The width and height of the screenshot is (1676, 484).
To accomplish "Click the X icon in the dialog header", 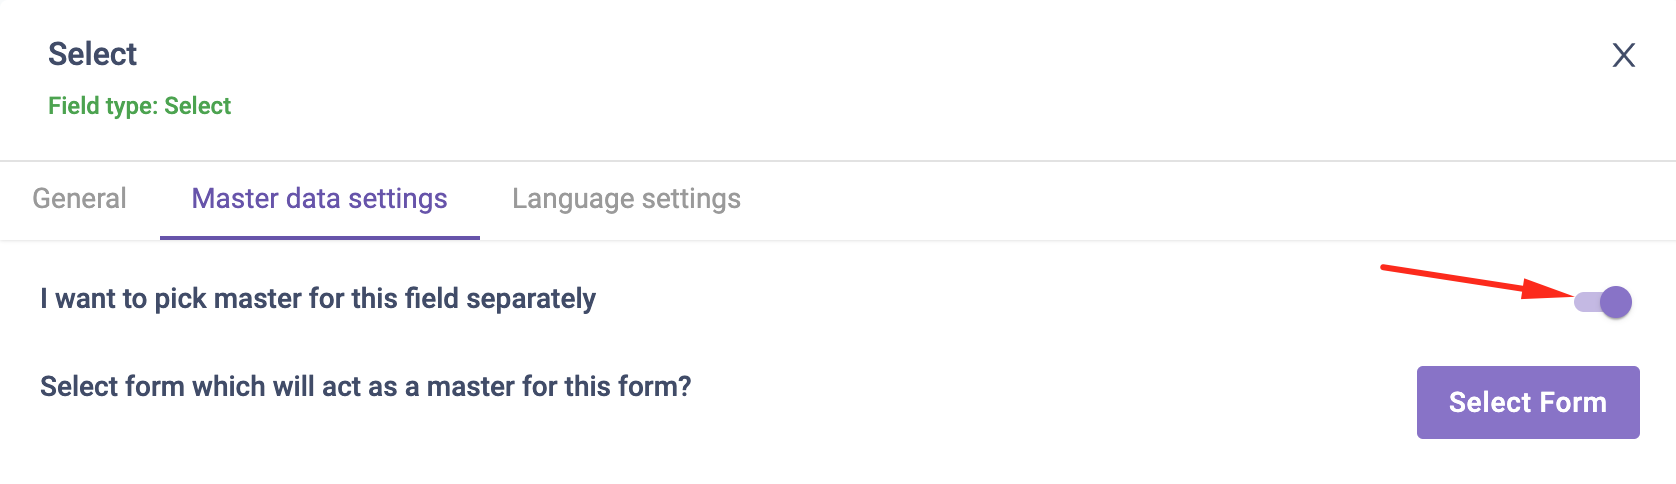I will click(x=1623, y=55).
